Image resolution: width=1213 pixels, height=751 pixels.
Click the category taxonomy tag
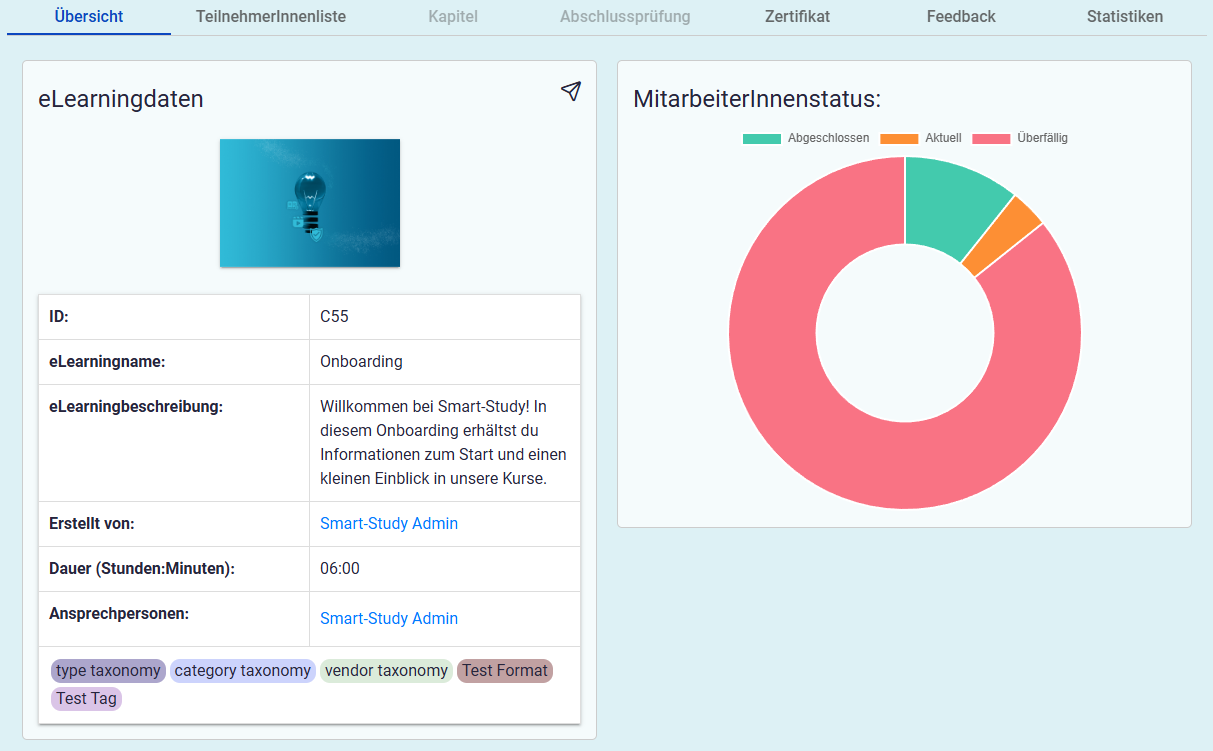(242, 671)
